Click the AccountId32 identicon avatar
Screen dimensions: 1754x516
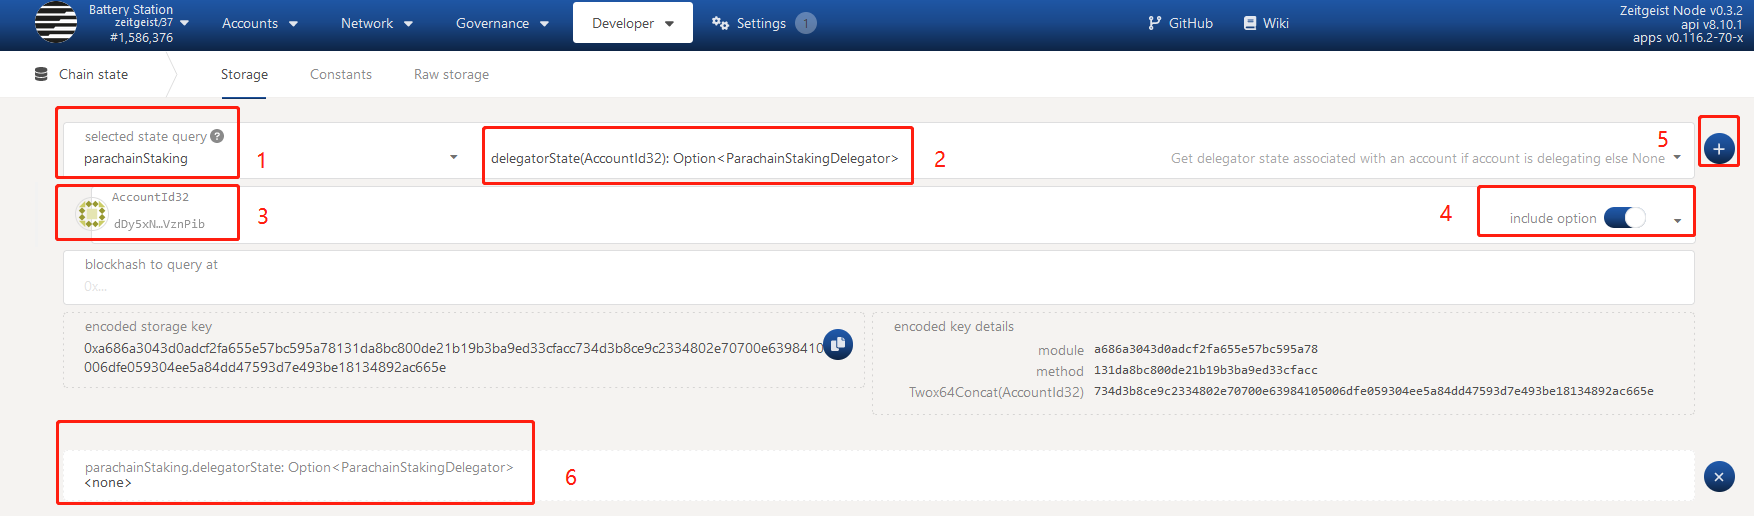coord(92,213)
